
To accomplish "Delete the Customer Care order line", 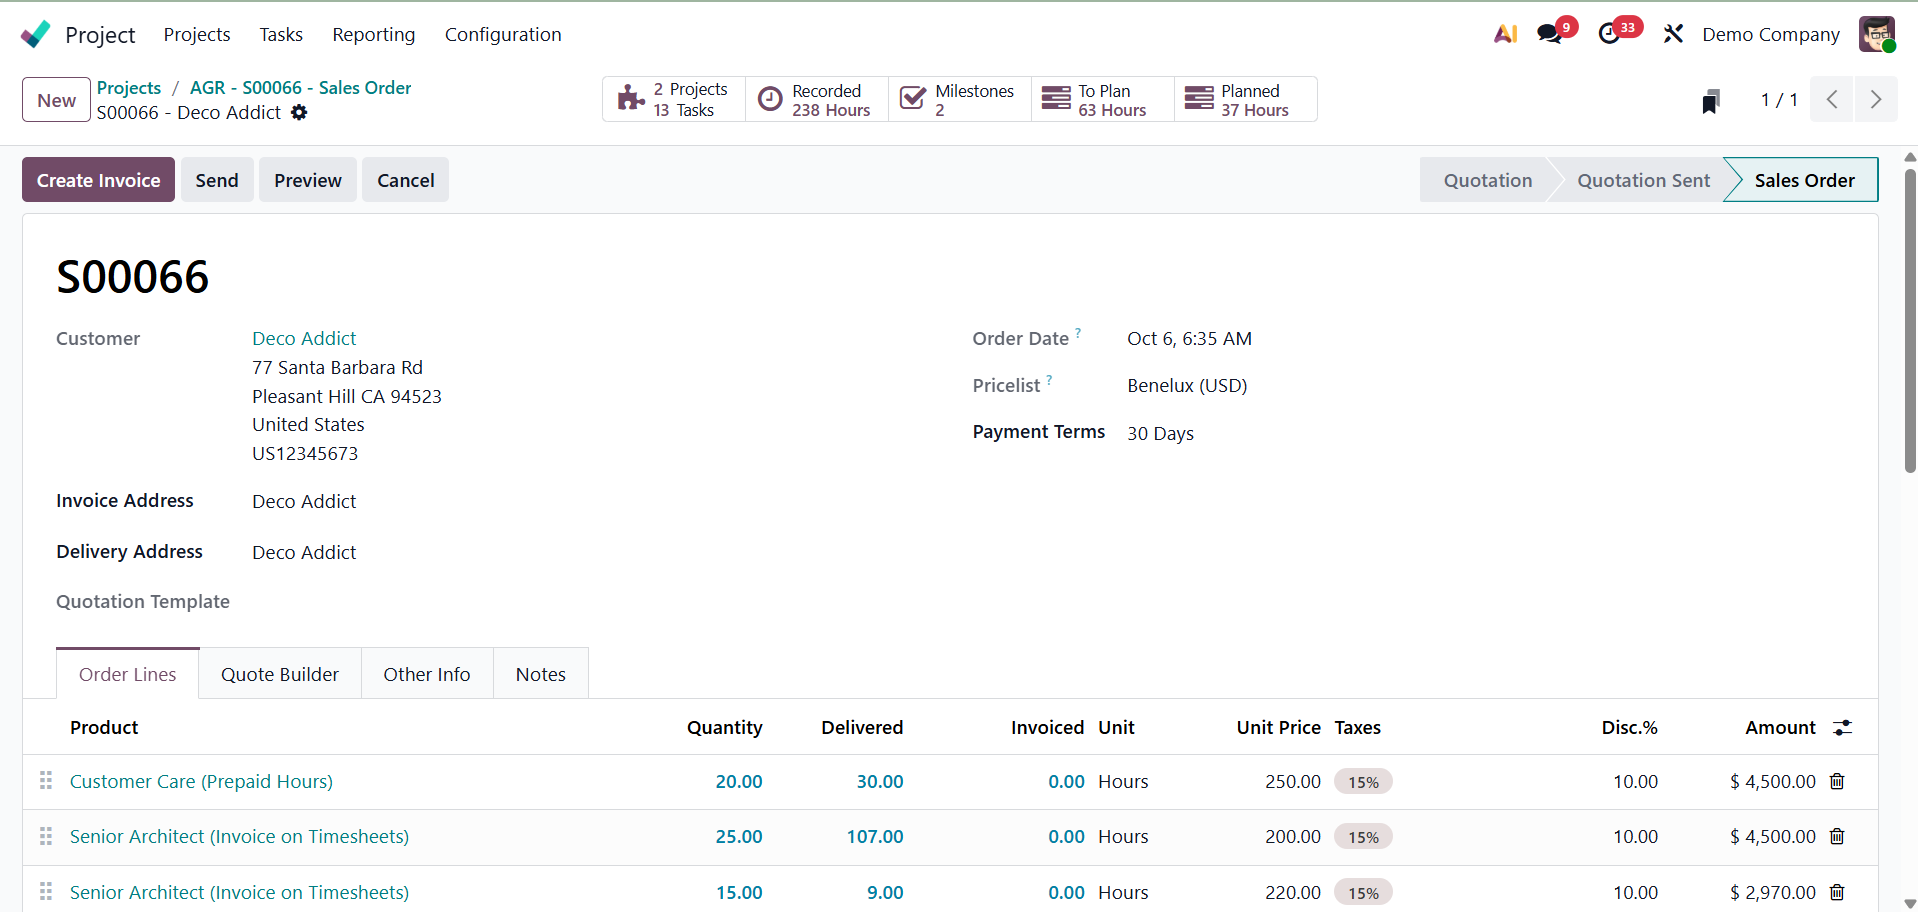I will click(1837, 782).
